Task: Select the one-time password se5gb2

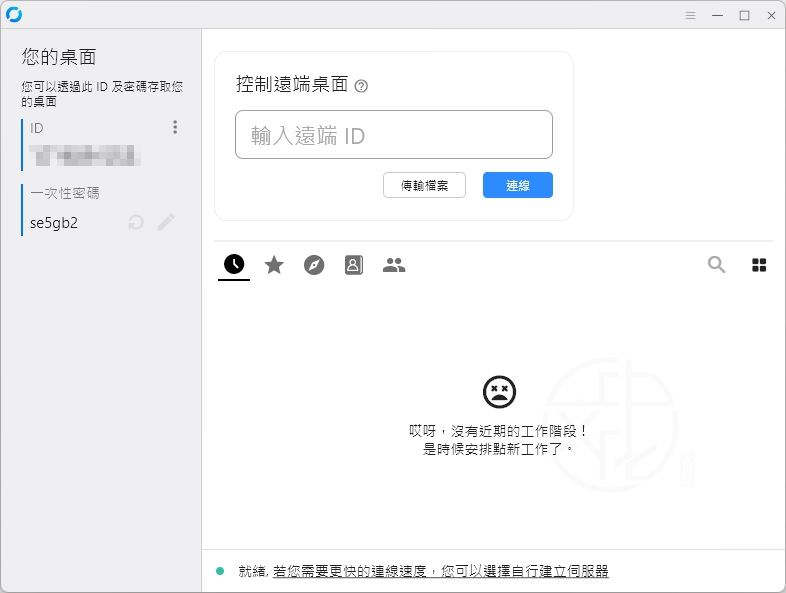Action: click(54, 223)
